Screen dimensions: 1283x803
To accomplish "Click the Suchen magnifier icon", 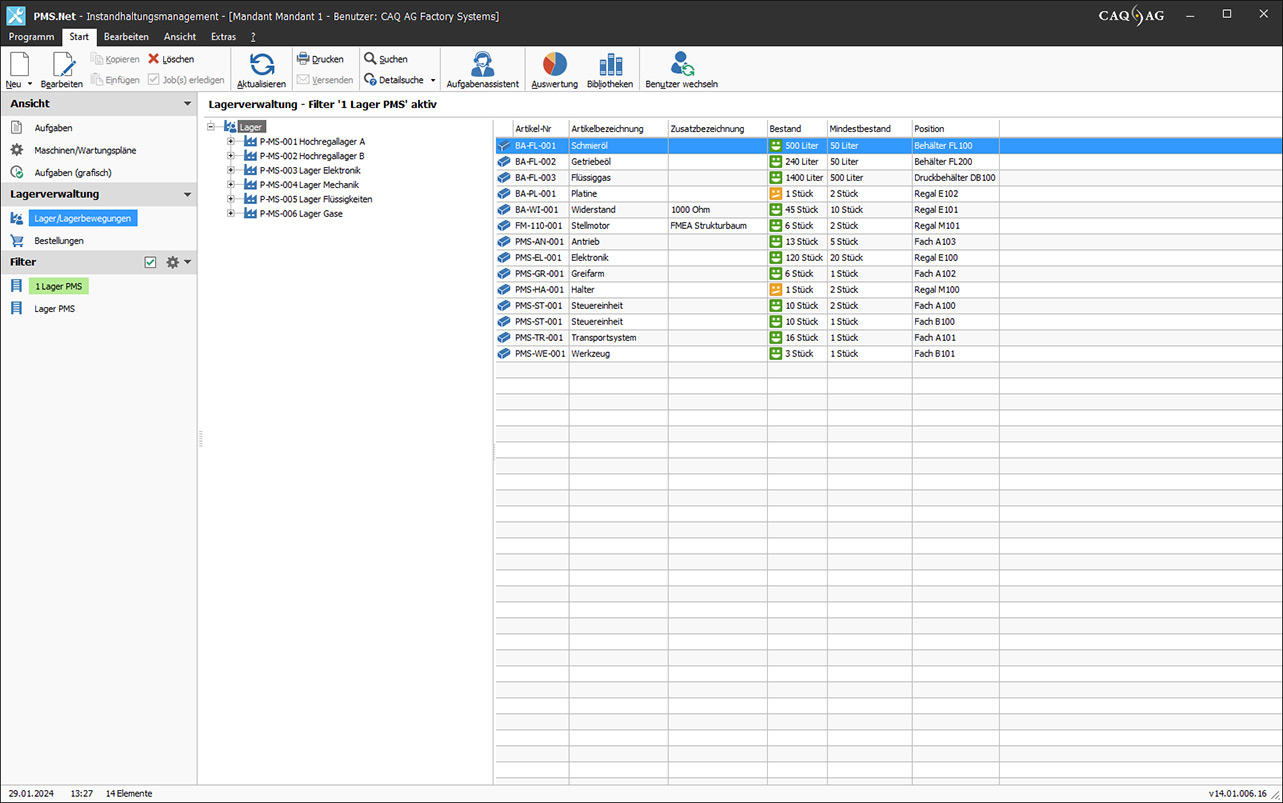I will [370, 59].
